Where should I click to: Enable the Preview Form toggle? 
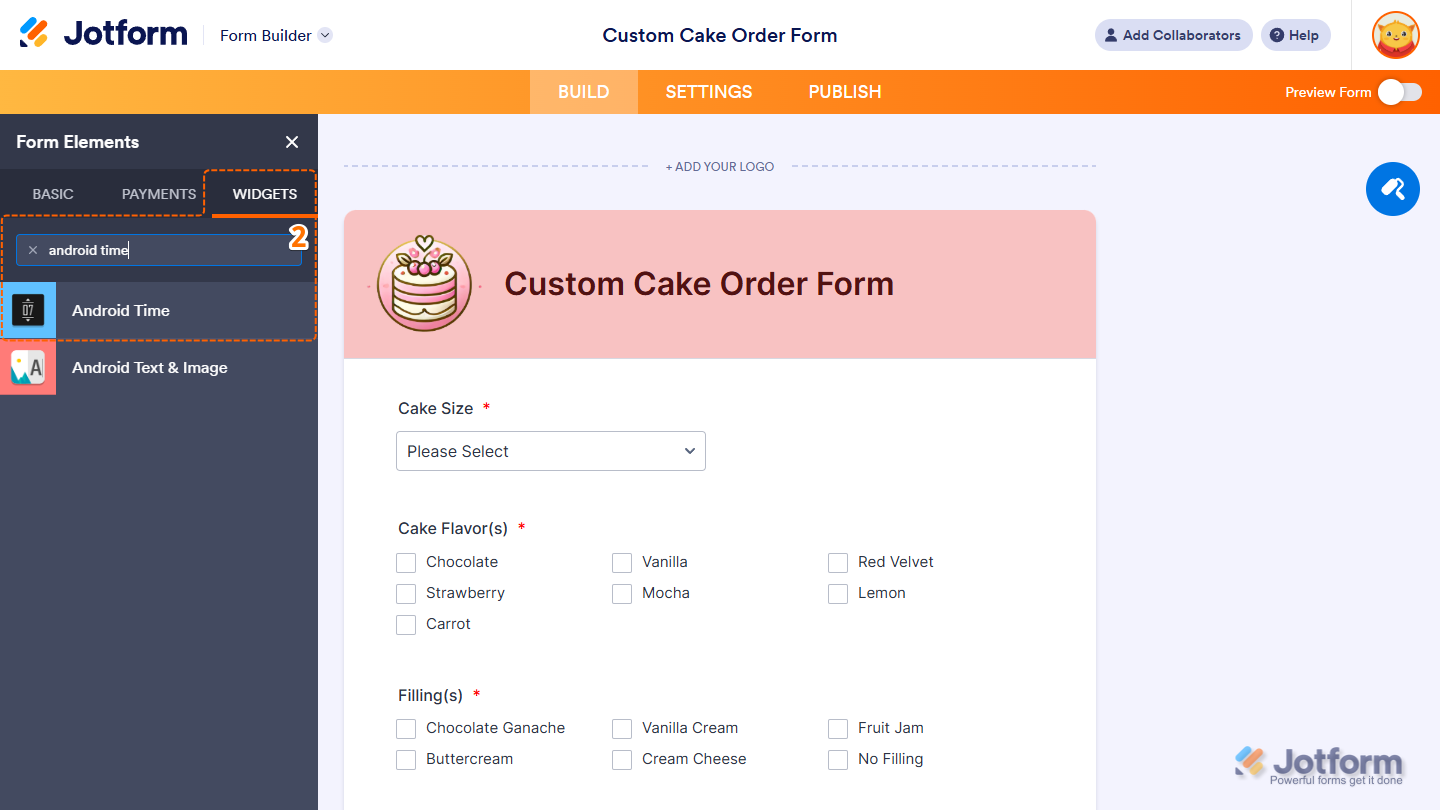point(1399,91)
